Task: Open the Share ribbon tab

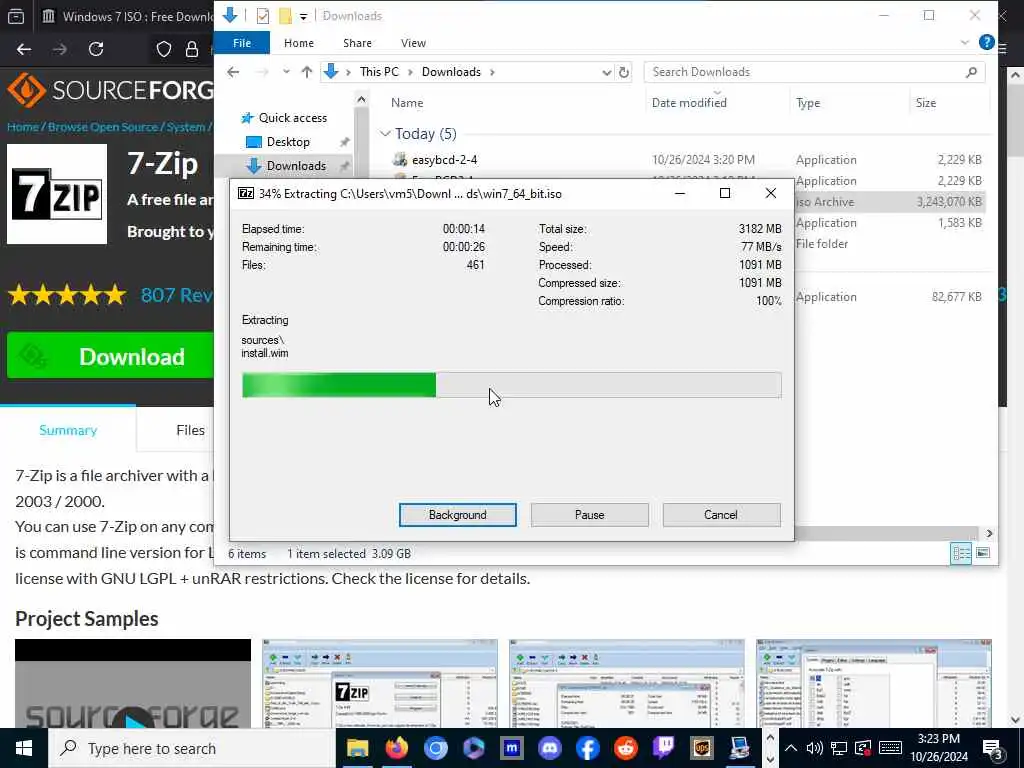Action: [x=357, y=43]
